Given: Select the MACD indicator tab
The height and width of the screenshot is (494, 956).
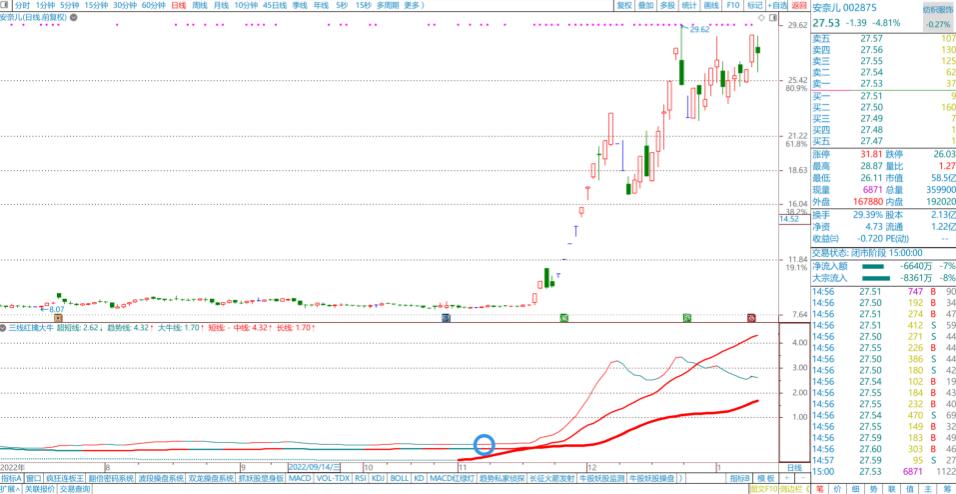Looking at the screenshot, I should click(x=301, y=478).
